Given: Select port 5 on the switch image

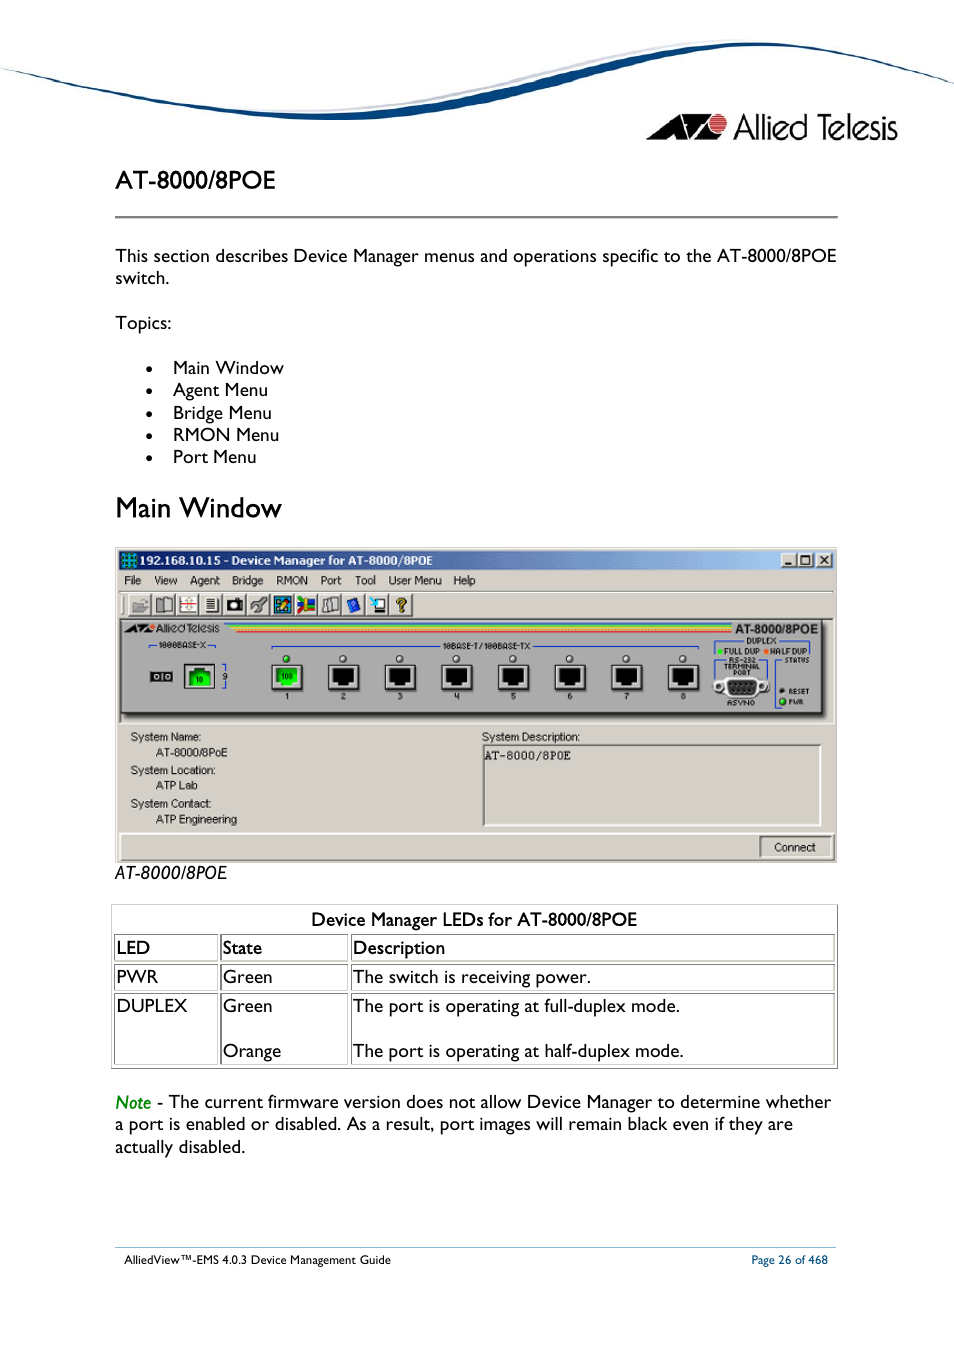Looking at the screenshot, I should (514, 677).
